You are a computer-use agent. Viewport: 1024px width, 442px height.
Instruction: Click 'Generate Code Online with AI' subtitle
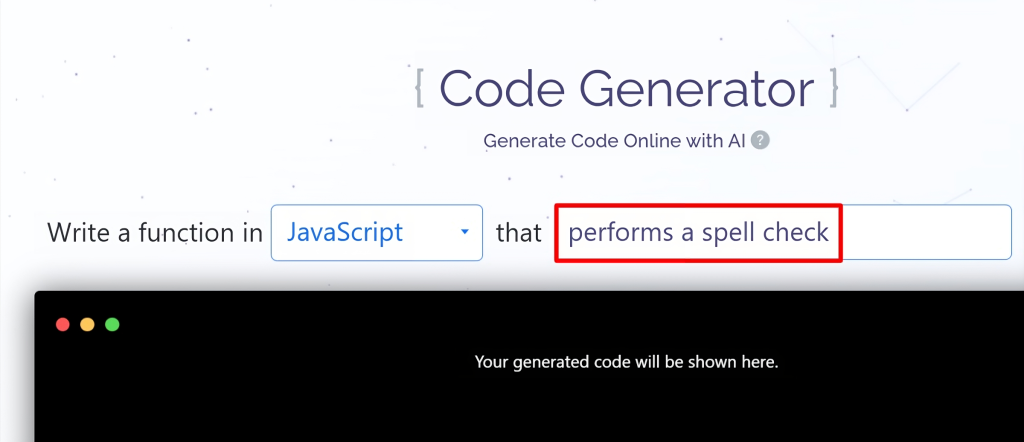(x=615, y=140)
